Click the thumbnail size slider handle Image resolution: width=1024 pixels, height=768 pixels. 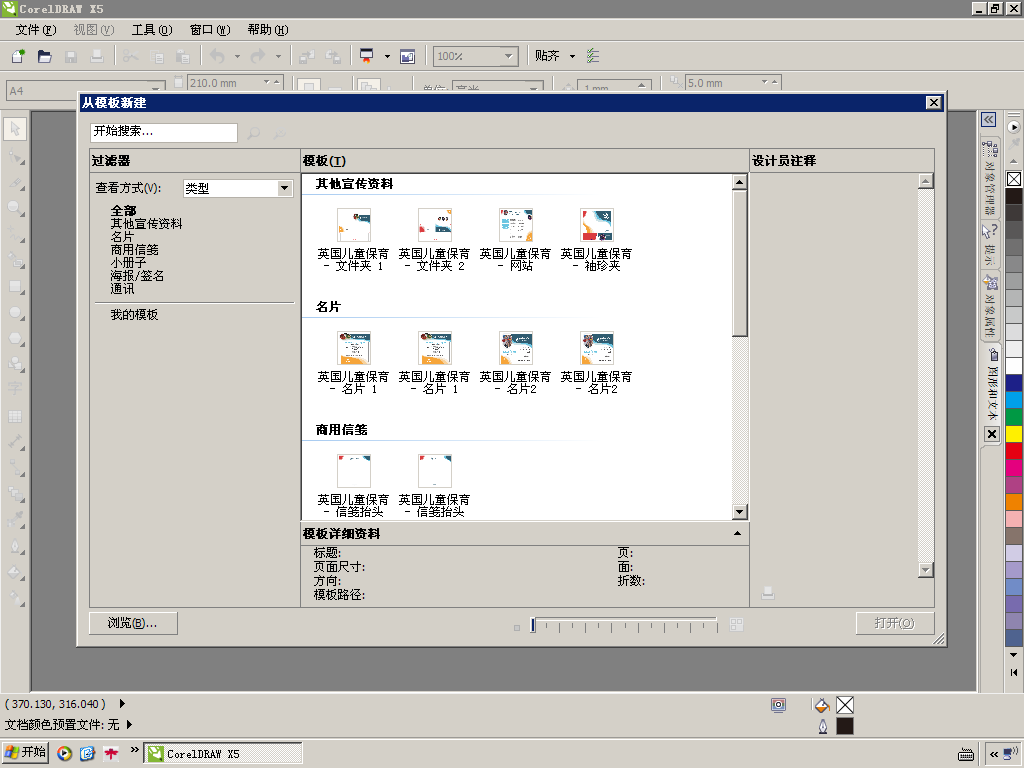(533, 625)
